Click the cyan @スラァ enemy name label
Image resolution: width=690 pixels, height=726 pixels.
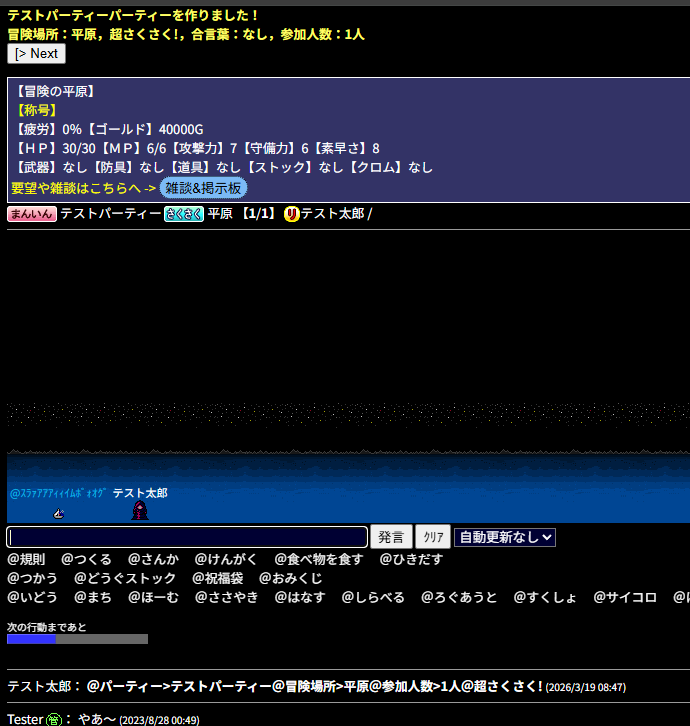[x=58, y=493]
